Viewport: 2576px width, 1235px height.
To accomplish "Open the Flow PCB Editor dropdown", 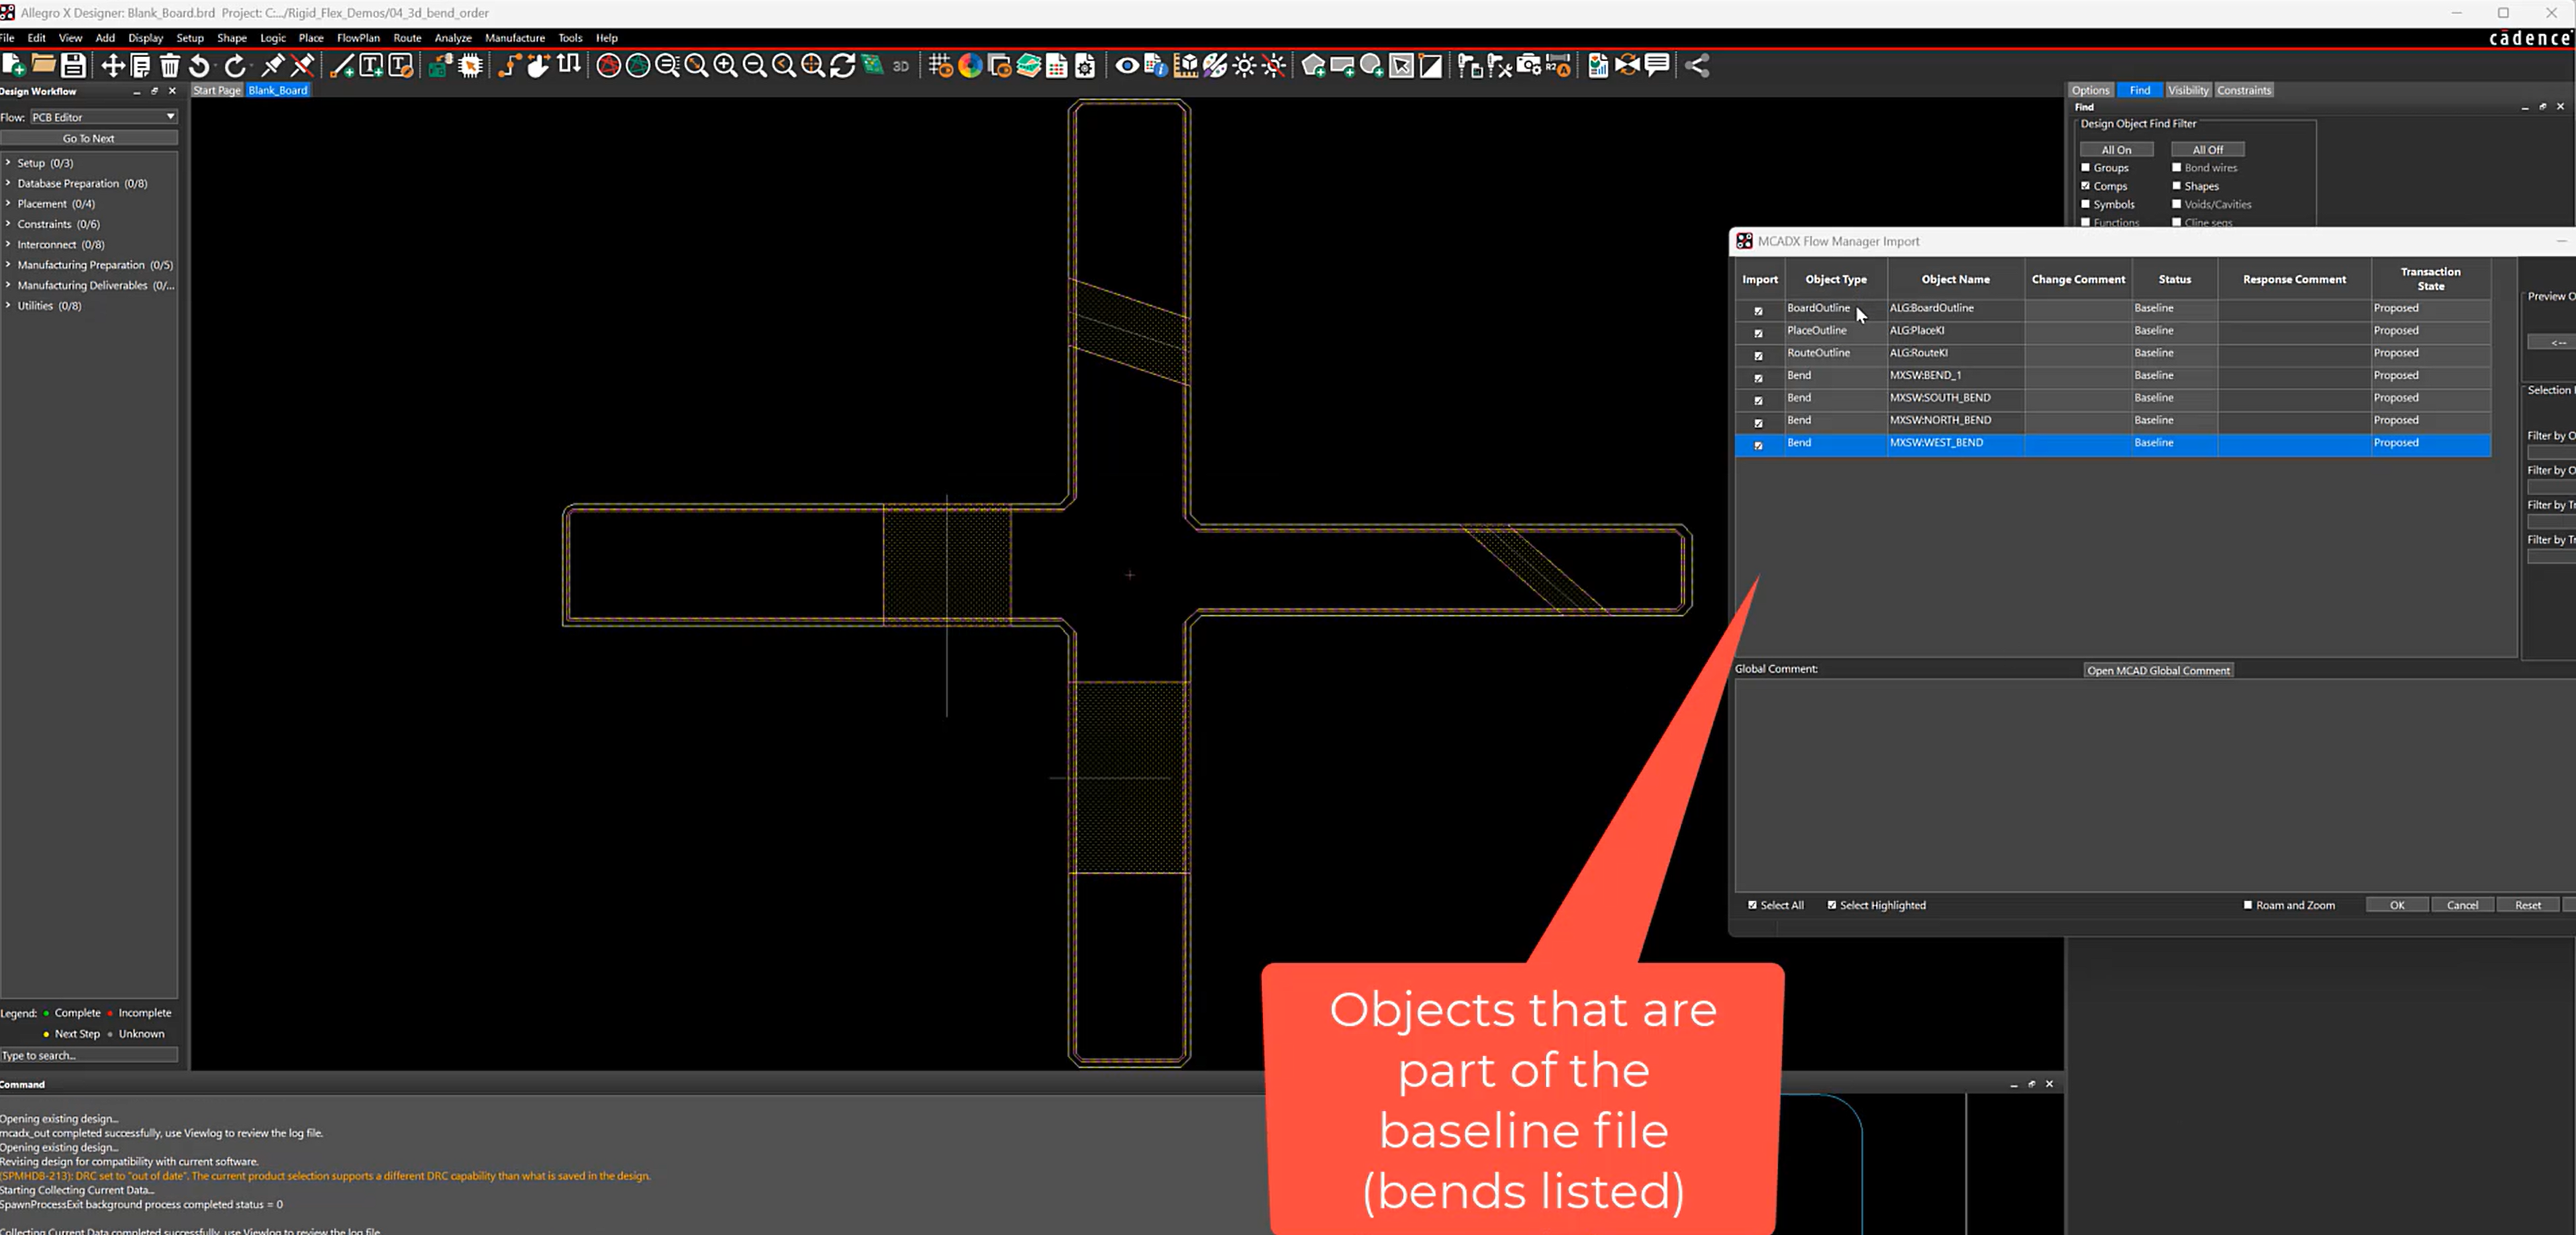I will [103, 117].
